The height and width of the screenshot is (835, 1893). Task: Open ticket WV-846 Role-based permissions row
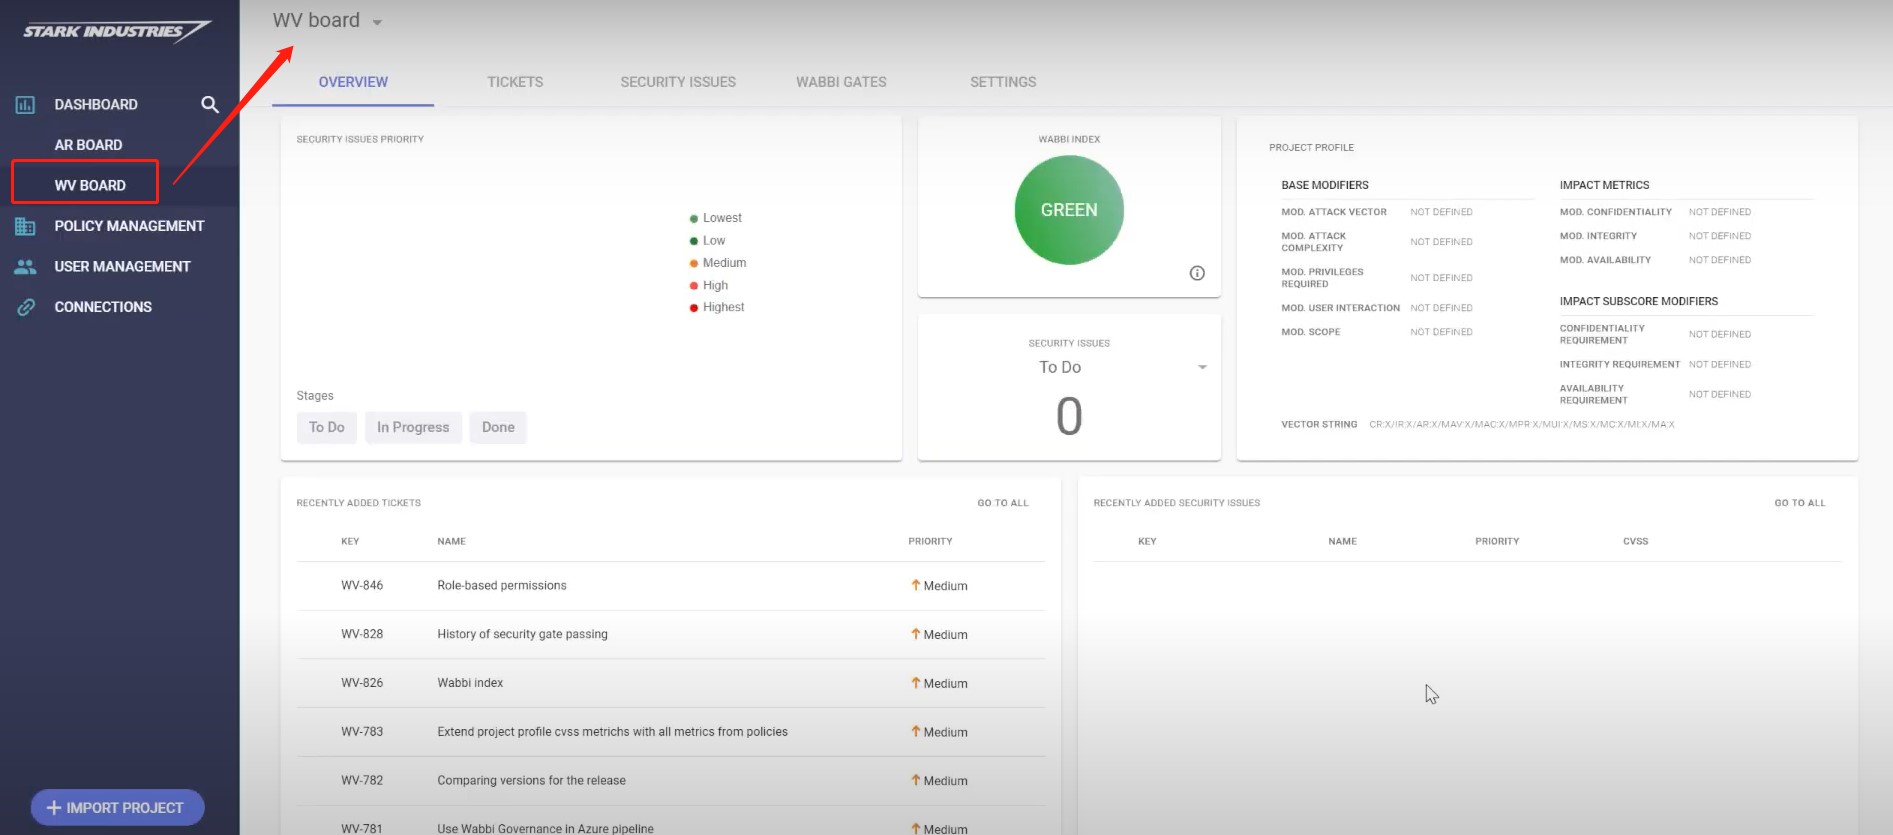pos(501,586)
